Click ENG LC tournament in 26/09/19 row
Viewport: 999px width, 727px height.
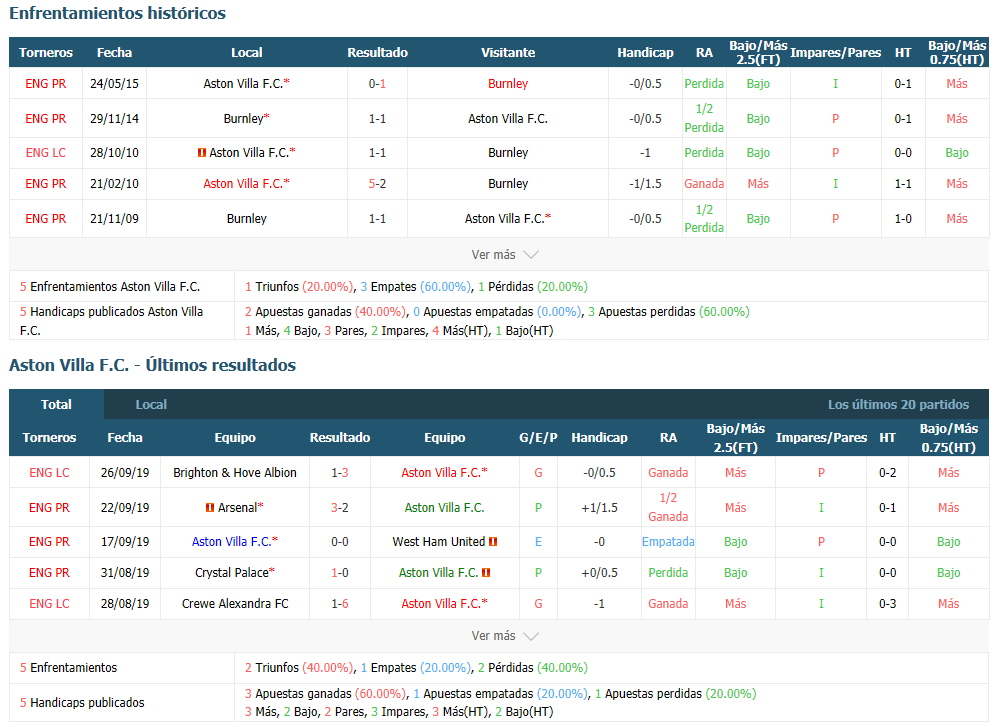[x=49, y=473]
